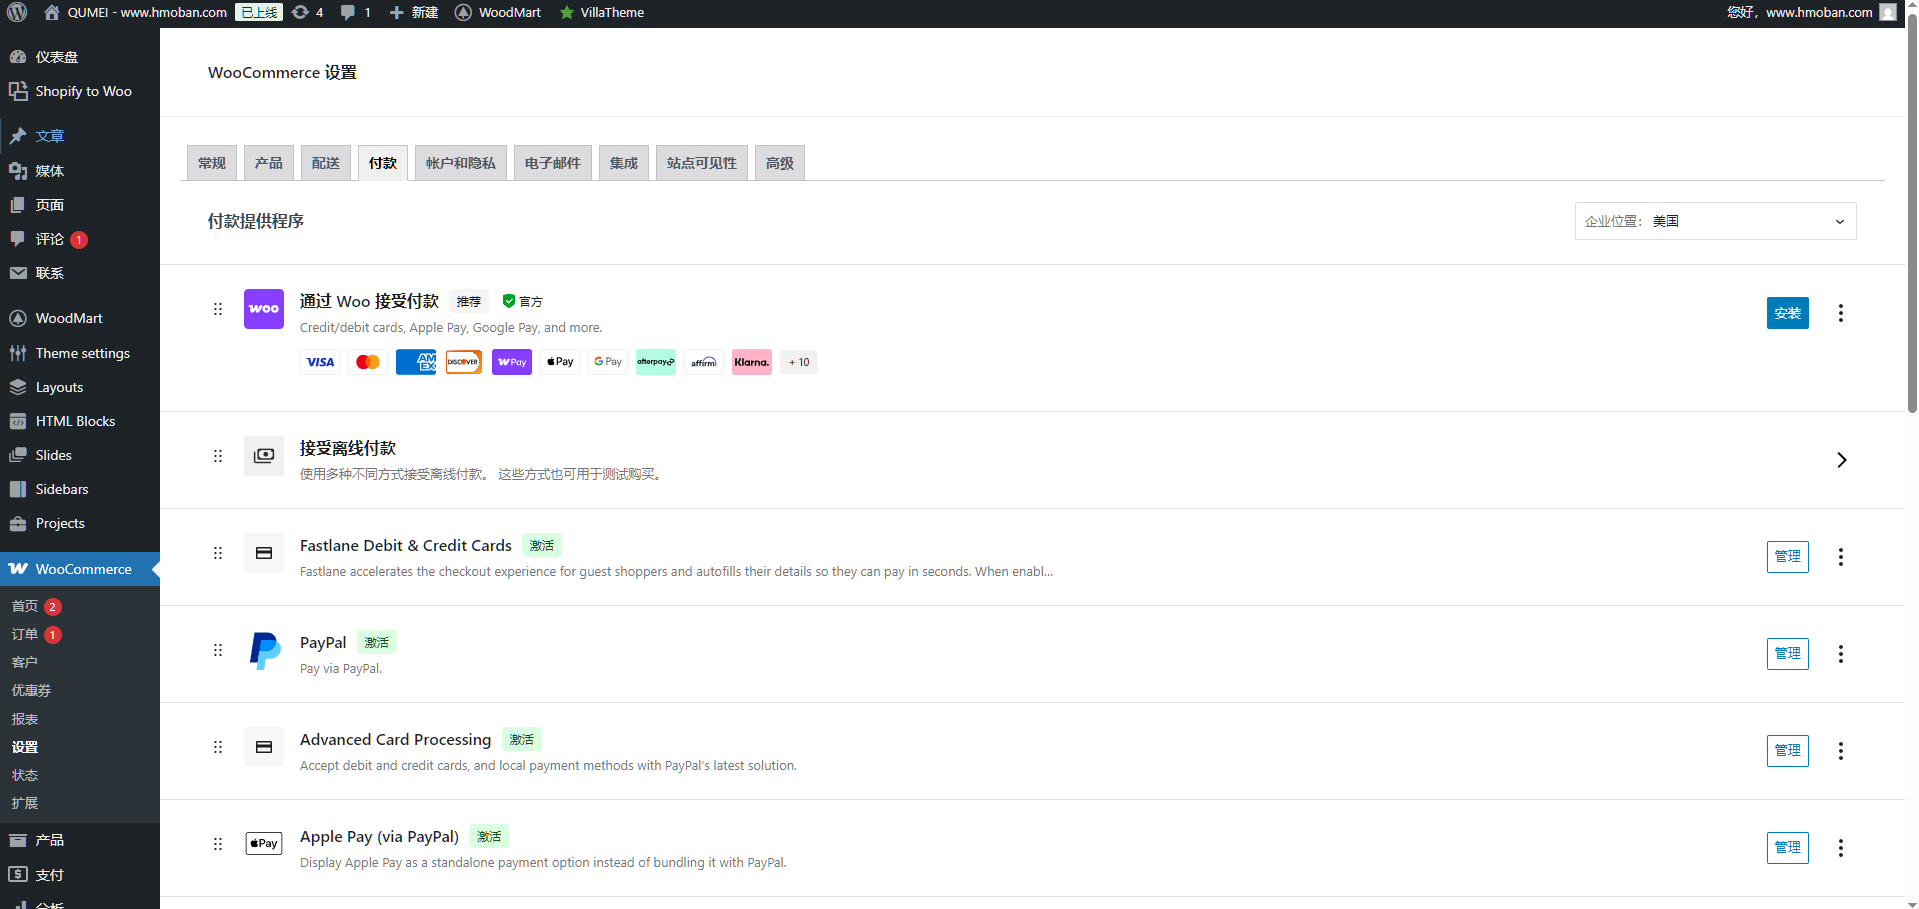Click the Afterpay logo
1919x909 pixels.
(656, 362)
